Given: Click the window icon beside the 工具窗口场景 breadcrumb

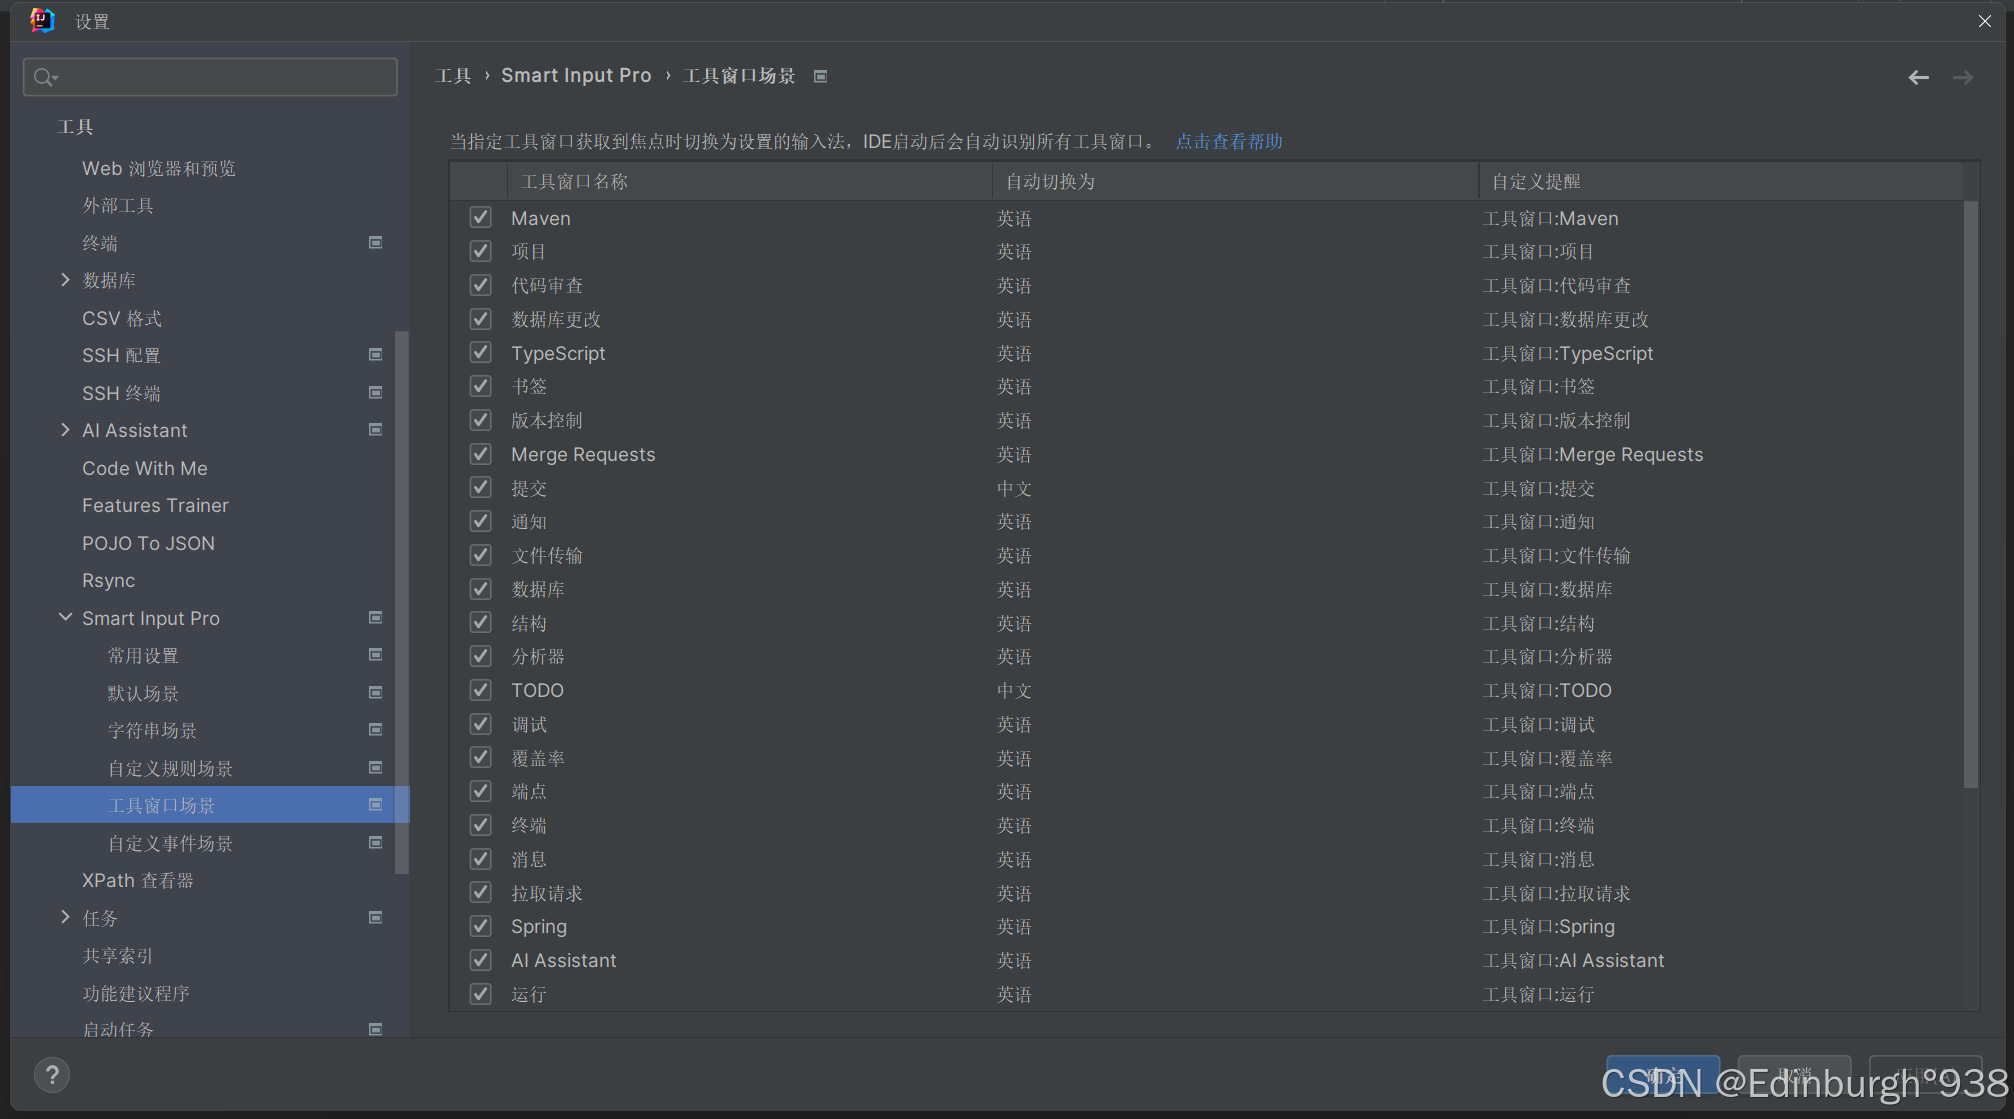Looking at the screenshot, I should click(821, 75).
